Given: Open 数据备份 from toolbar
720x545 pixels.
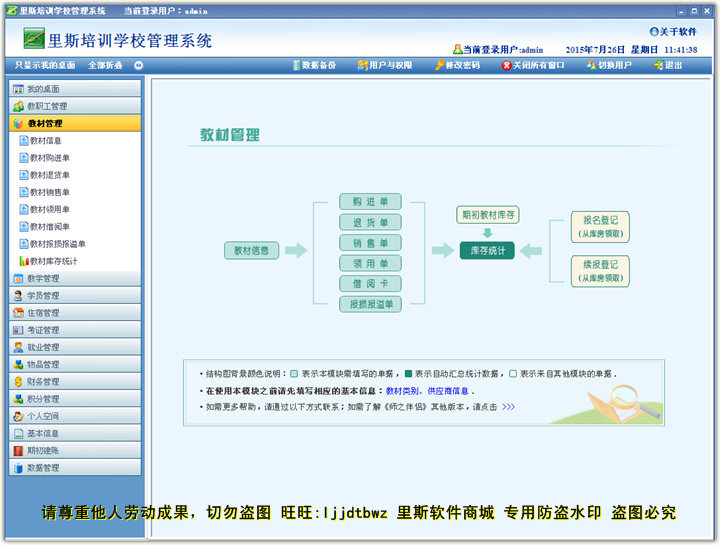Looking at the screenshot, I should tap(315, 65).
